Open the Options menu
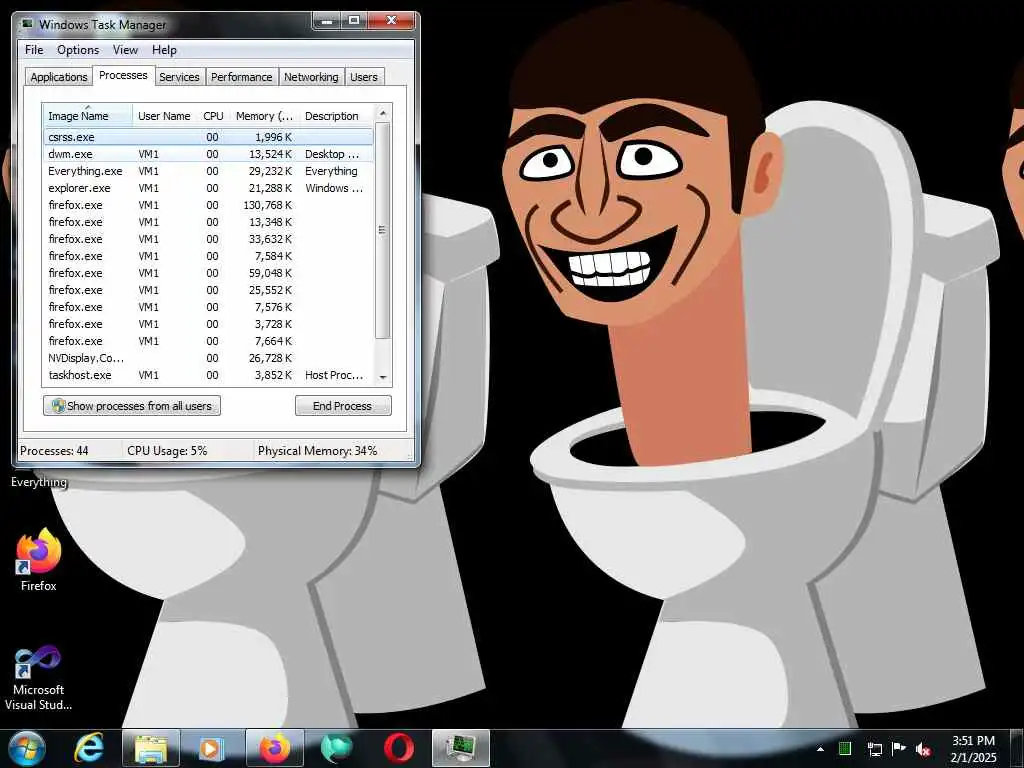The width and height of the screenshot is (1024, 768). tap(78, 50)
